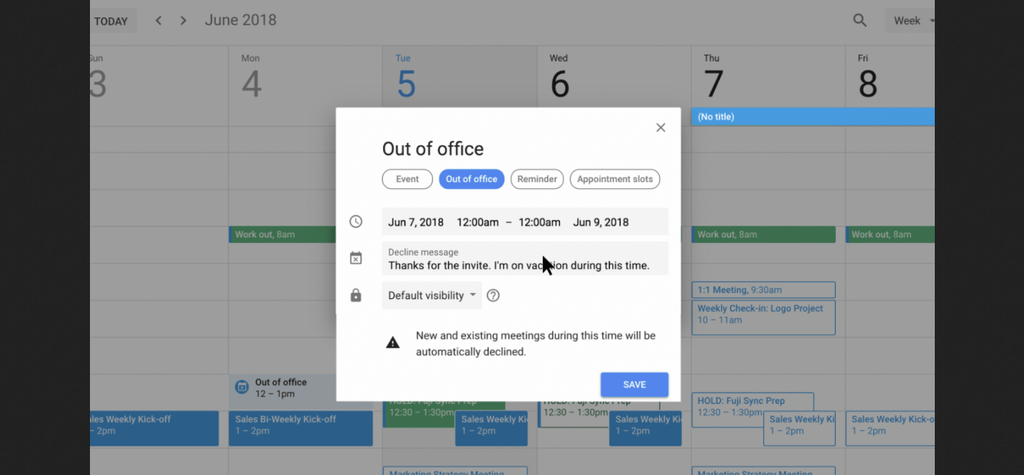Image resolution: width=1024 pixels, height=475 pixels.
Task: Open the Jun 7, 2018 start date picker
Action: coord(415,222)
